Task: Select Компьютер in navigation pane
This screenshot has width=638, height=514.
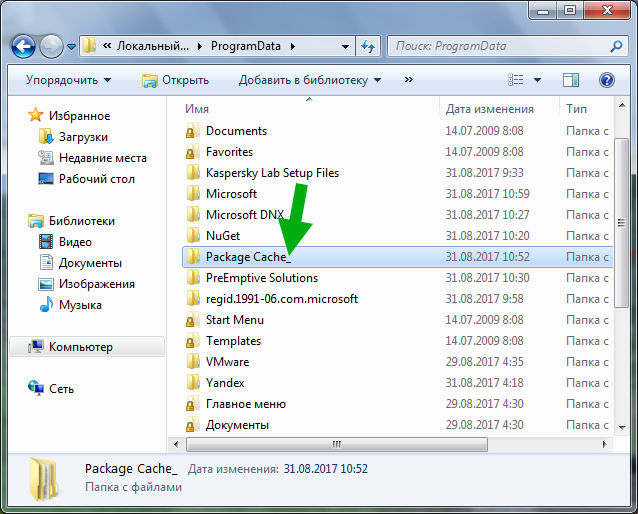Action: click(x=87, y=347)
